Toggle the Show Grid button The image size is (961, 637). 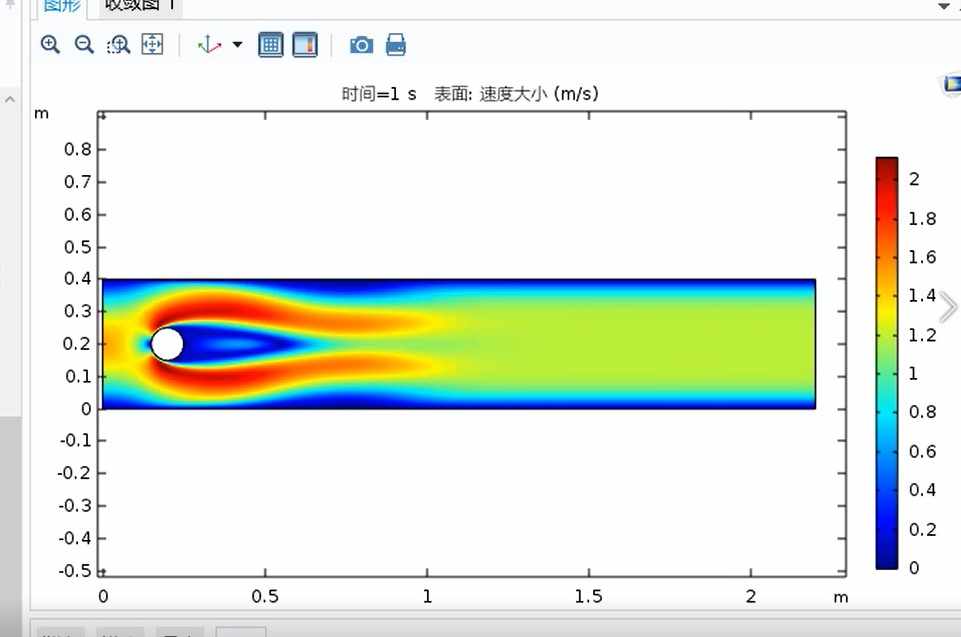(x=271, y=45)
